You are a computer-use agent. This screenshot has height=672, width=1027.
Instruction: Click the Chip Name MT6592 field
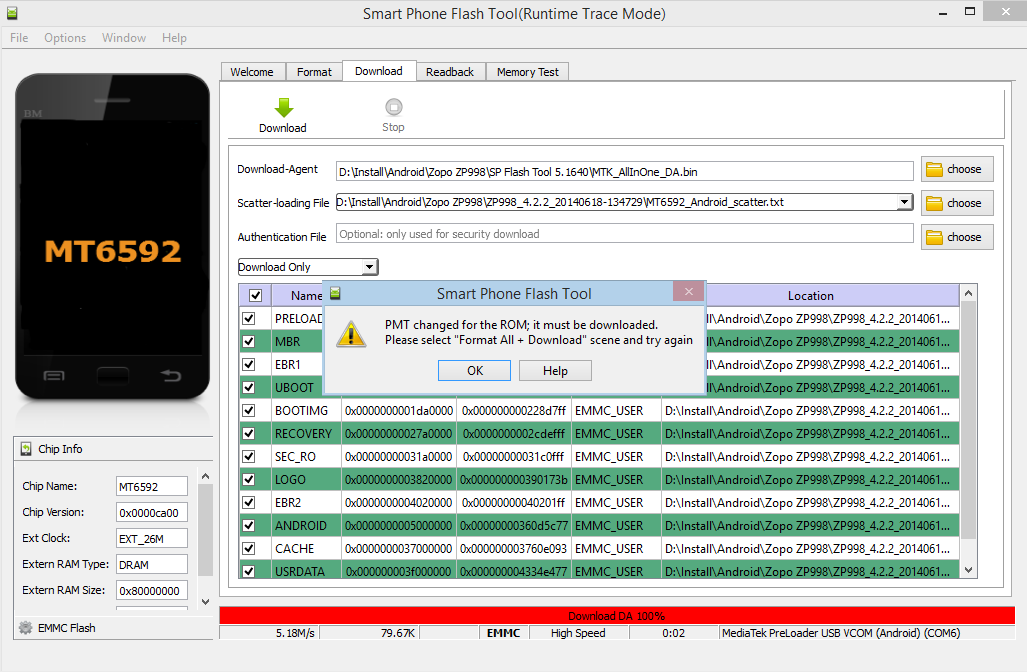pos(152,487)
